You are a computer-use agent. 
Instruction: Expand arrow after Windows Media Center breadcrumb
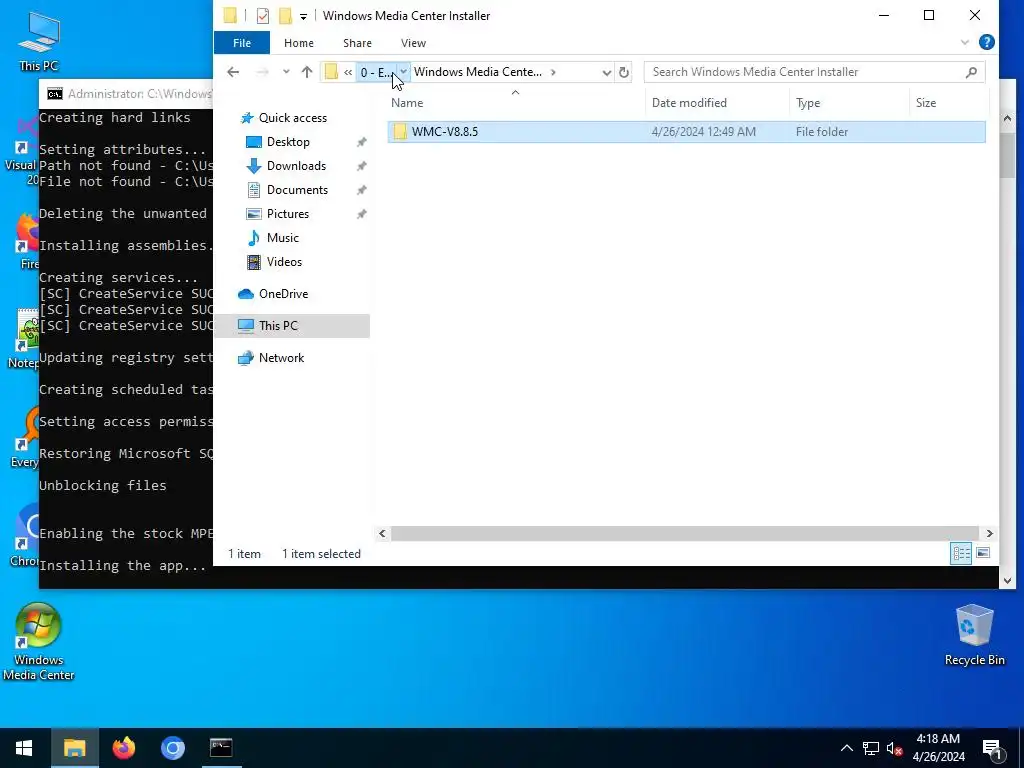[553, 72]
